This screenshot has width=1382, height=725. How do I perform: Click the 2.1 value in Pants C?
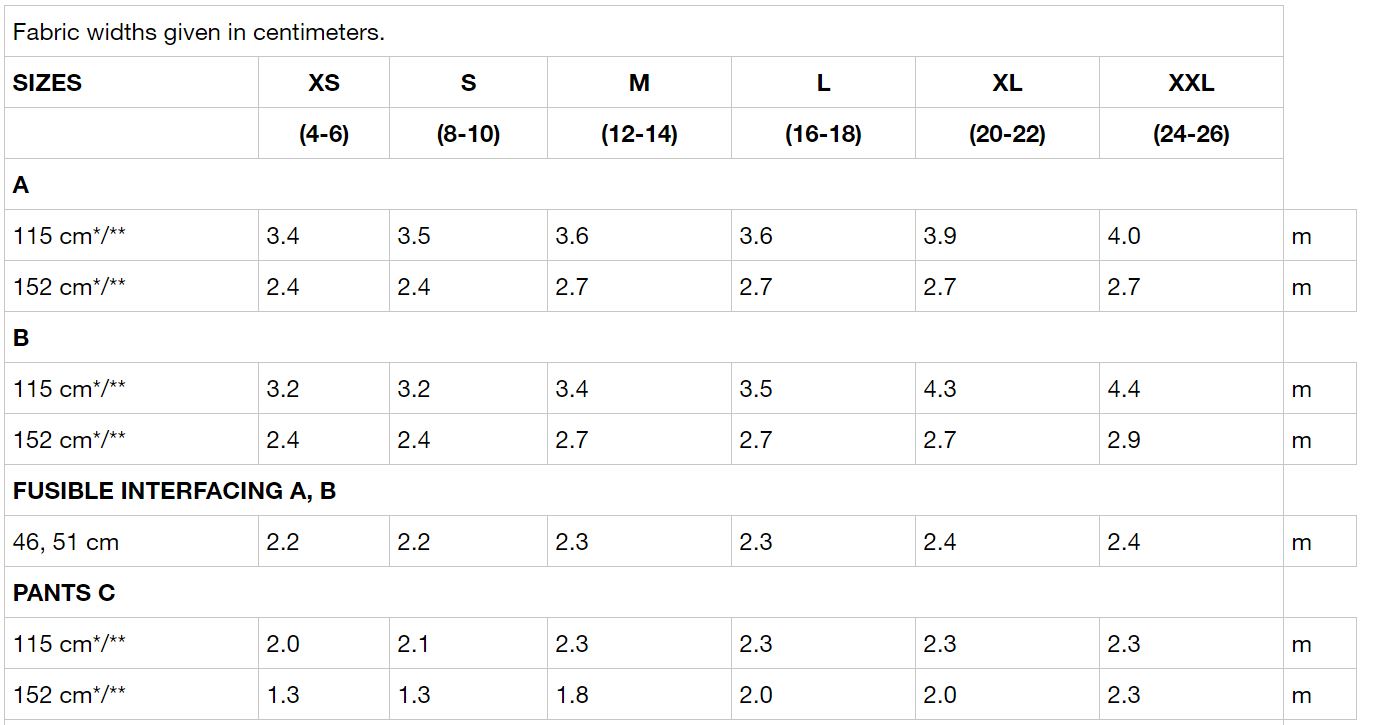[413, 644]
